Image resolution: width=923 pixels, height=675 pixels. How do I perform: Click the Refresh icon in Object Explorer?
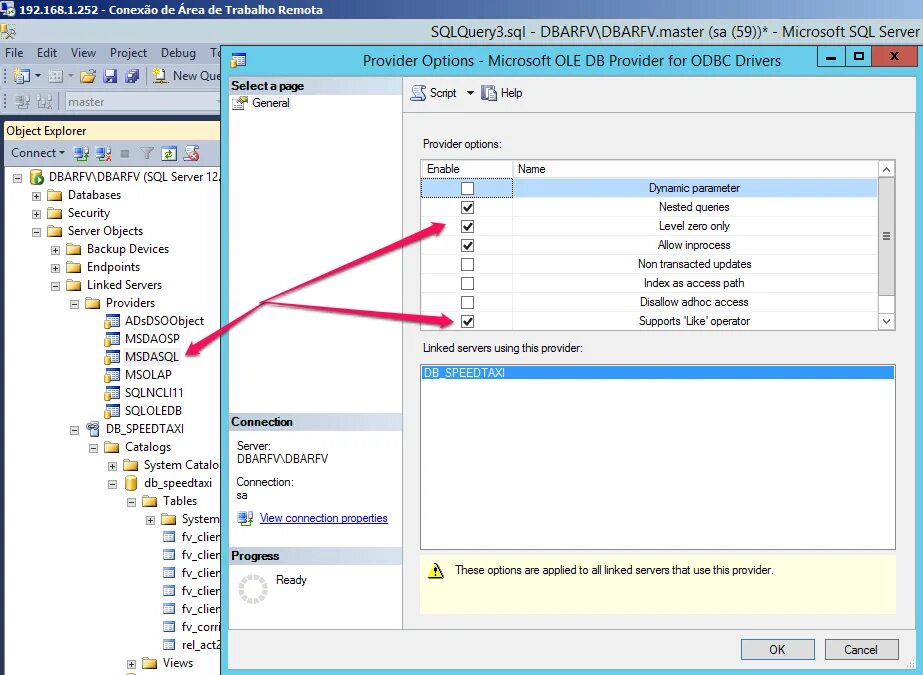pos(169,154)
